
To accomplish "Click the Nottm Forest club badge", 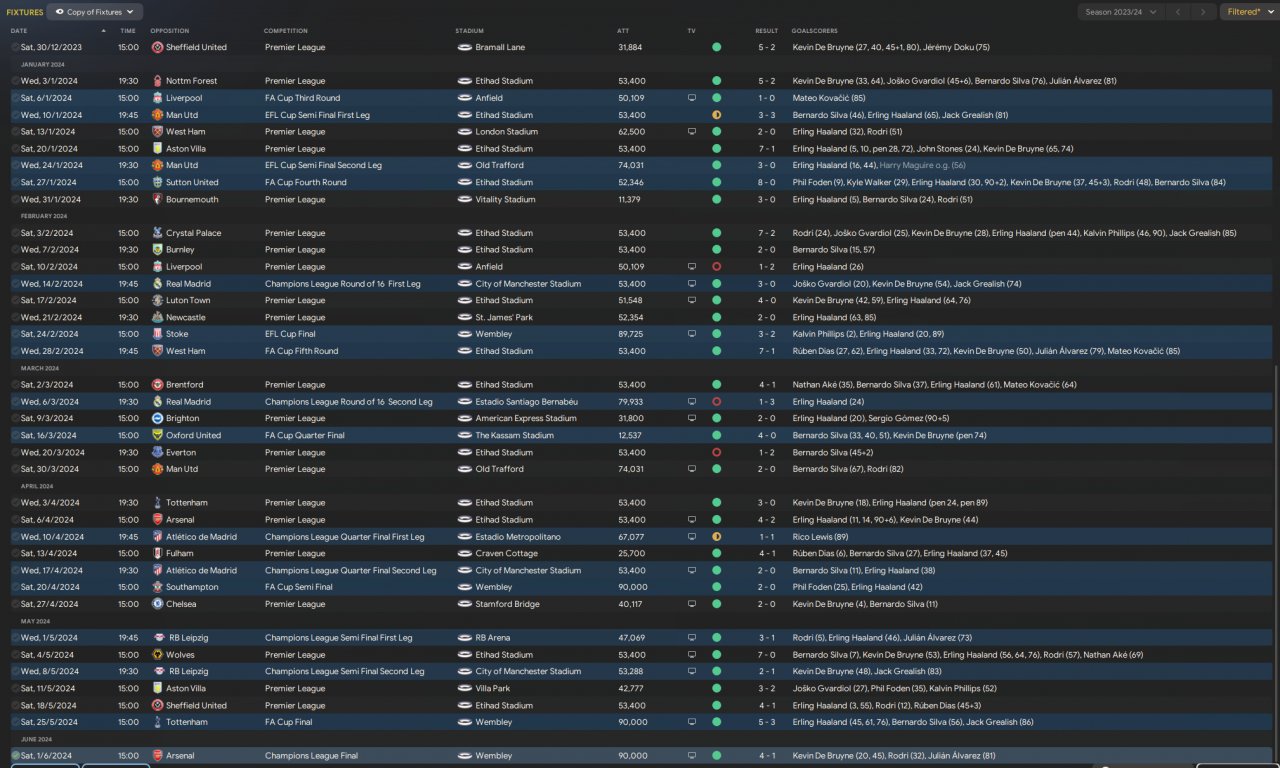I will [157, 81].
